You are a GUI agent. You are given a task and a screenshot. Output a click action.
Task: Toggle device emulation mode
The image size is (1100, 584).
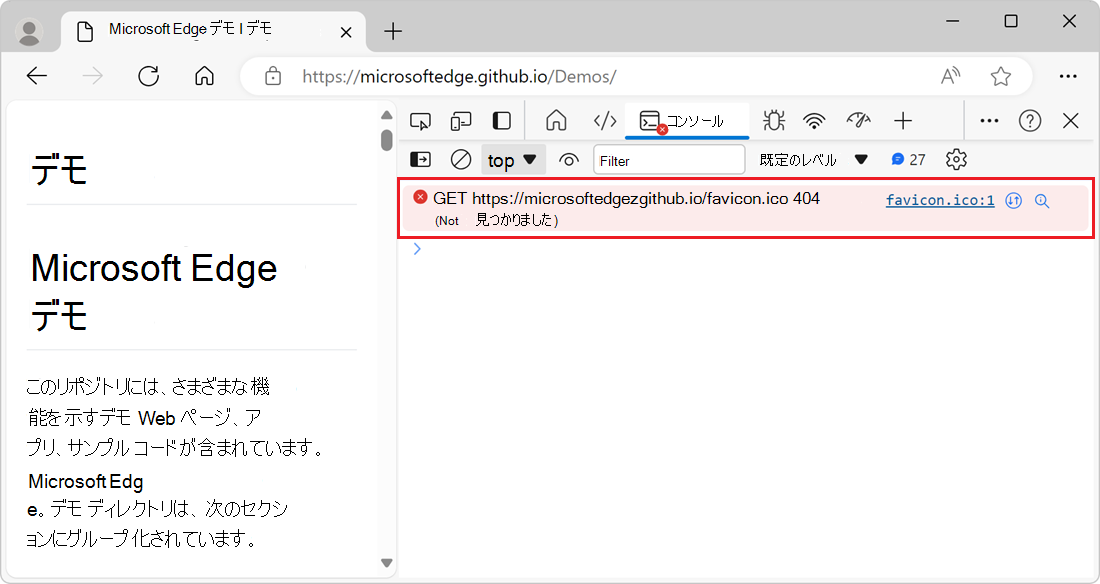click(x=461, y=120)
